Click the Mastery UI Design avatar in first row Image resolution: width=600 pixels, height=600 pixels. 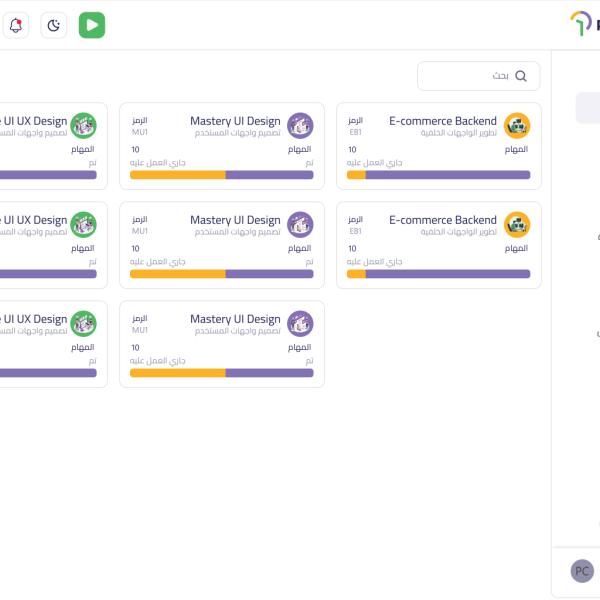(x=300, y=126)
